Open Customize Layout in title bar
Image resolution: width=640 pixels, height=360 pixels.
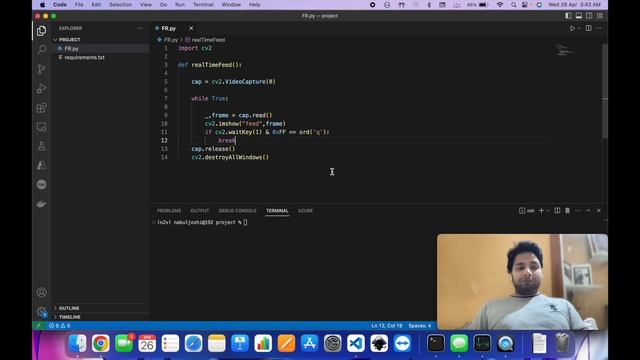click(600, 16)
